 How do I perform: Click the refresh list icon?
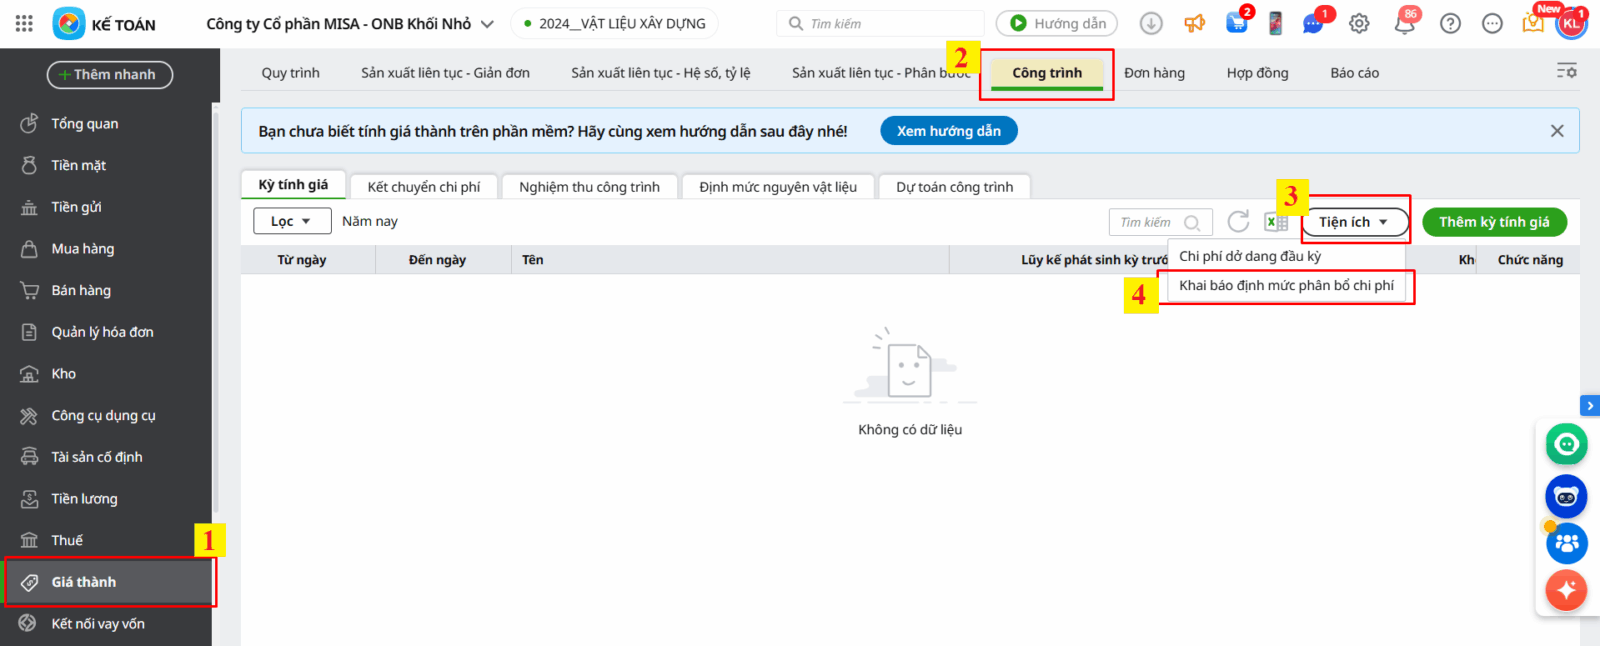click(x=1238, y=221)
